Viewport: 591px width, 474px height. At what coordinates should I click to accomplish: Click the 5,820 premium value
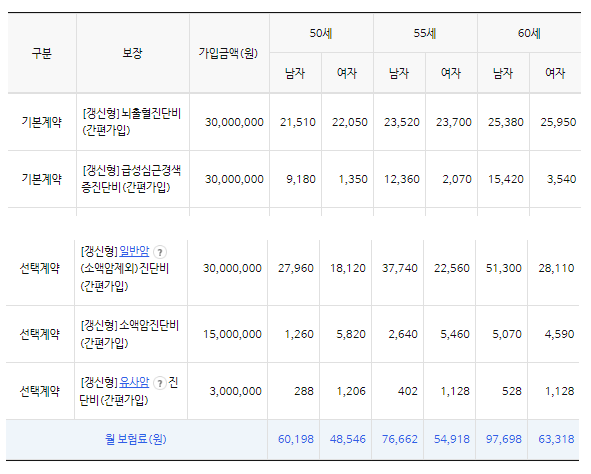click(351, 334)
